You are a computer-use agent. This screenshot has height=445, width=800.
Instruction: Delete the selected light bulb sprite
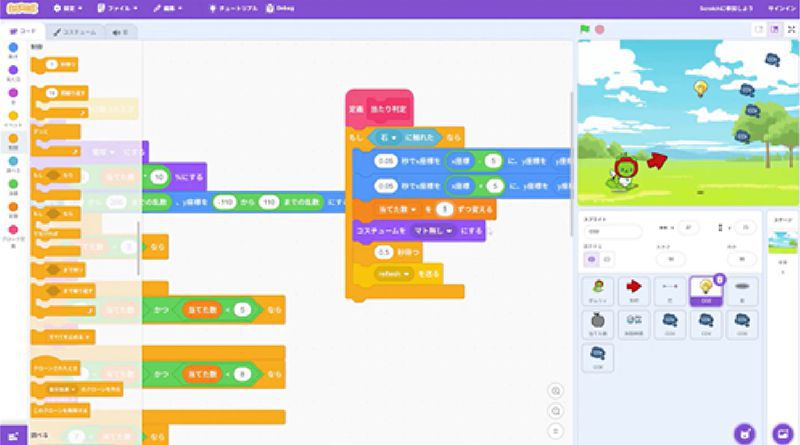pyautogui.click(x=719, y=279)
